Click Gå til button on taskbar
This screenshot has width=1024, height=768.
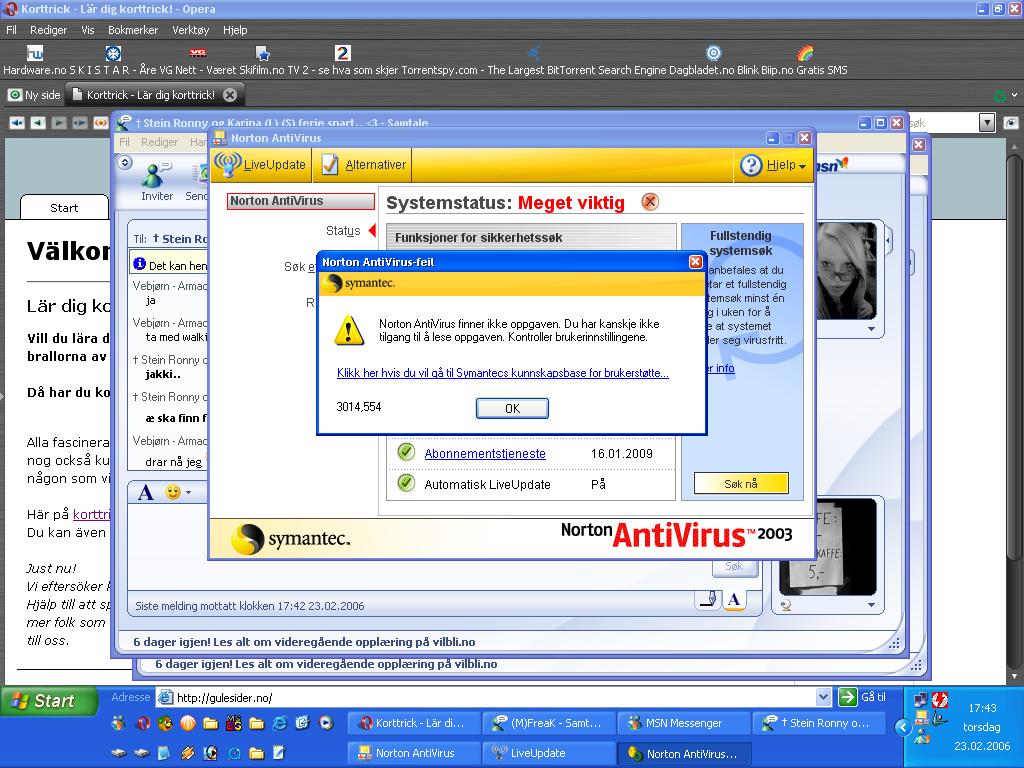pos(862,697)
